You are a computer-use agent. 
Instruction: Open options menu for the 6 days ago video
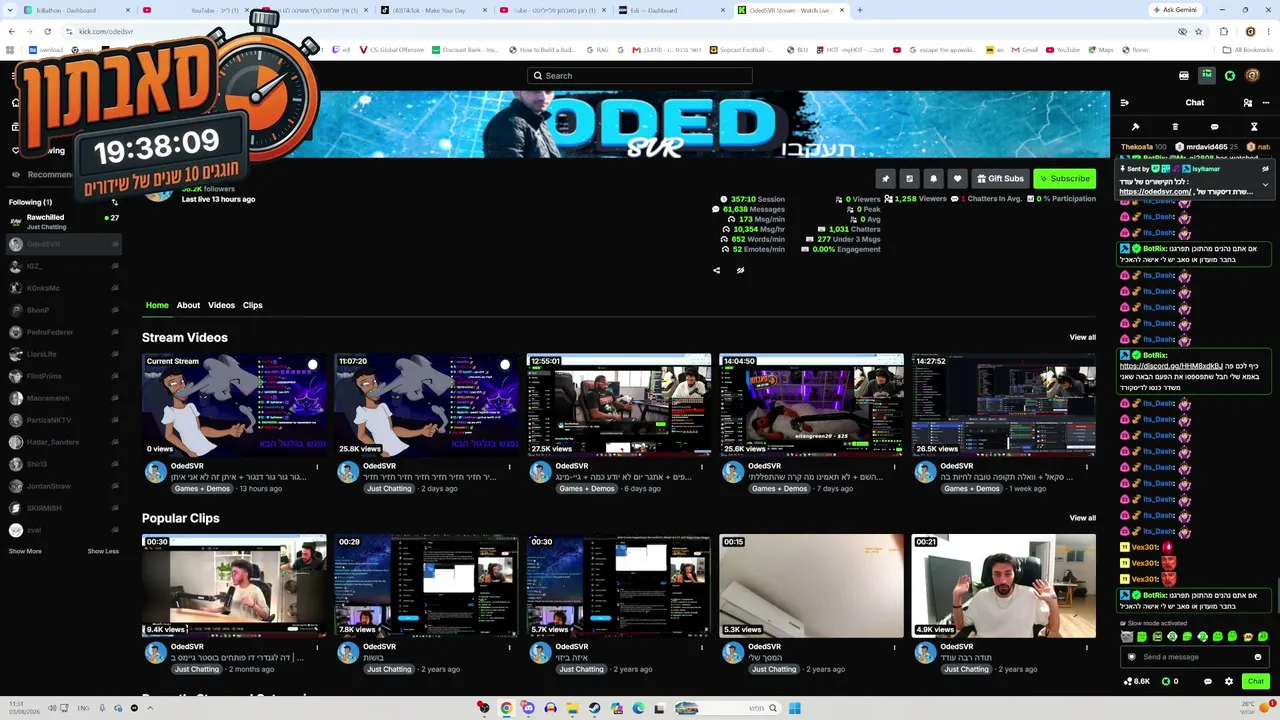click(702, 466)
